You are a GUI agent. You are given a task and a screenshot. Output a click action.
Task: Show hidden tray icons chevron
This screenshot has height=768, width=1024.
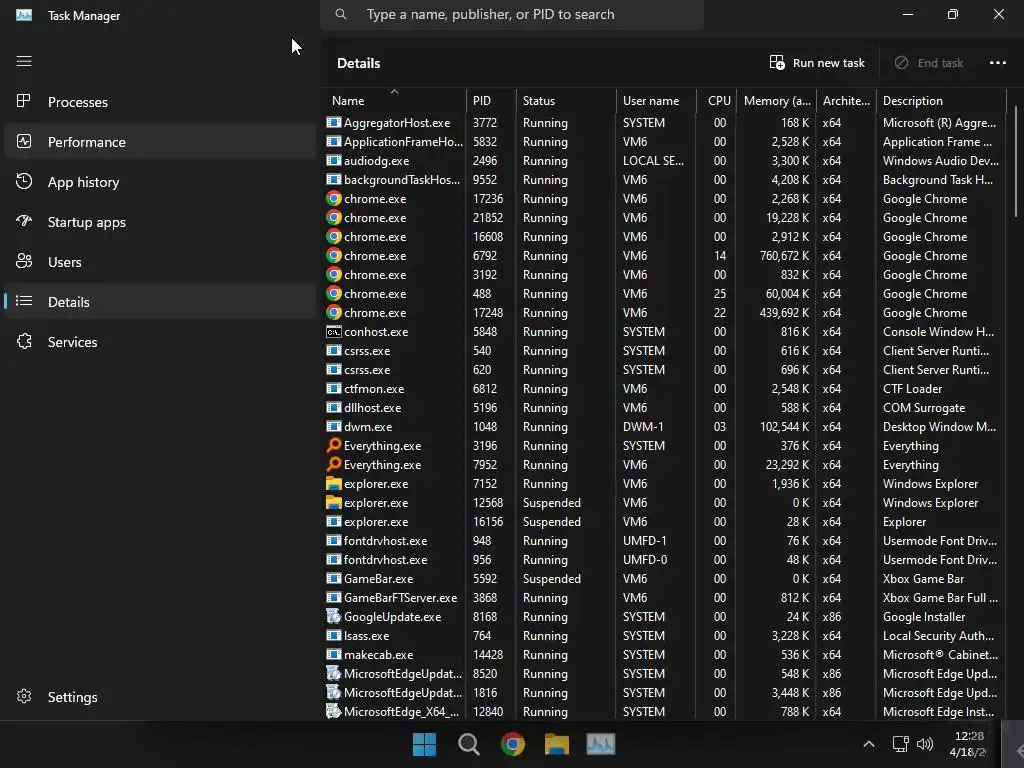(x=869, y=744)
